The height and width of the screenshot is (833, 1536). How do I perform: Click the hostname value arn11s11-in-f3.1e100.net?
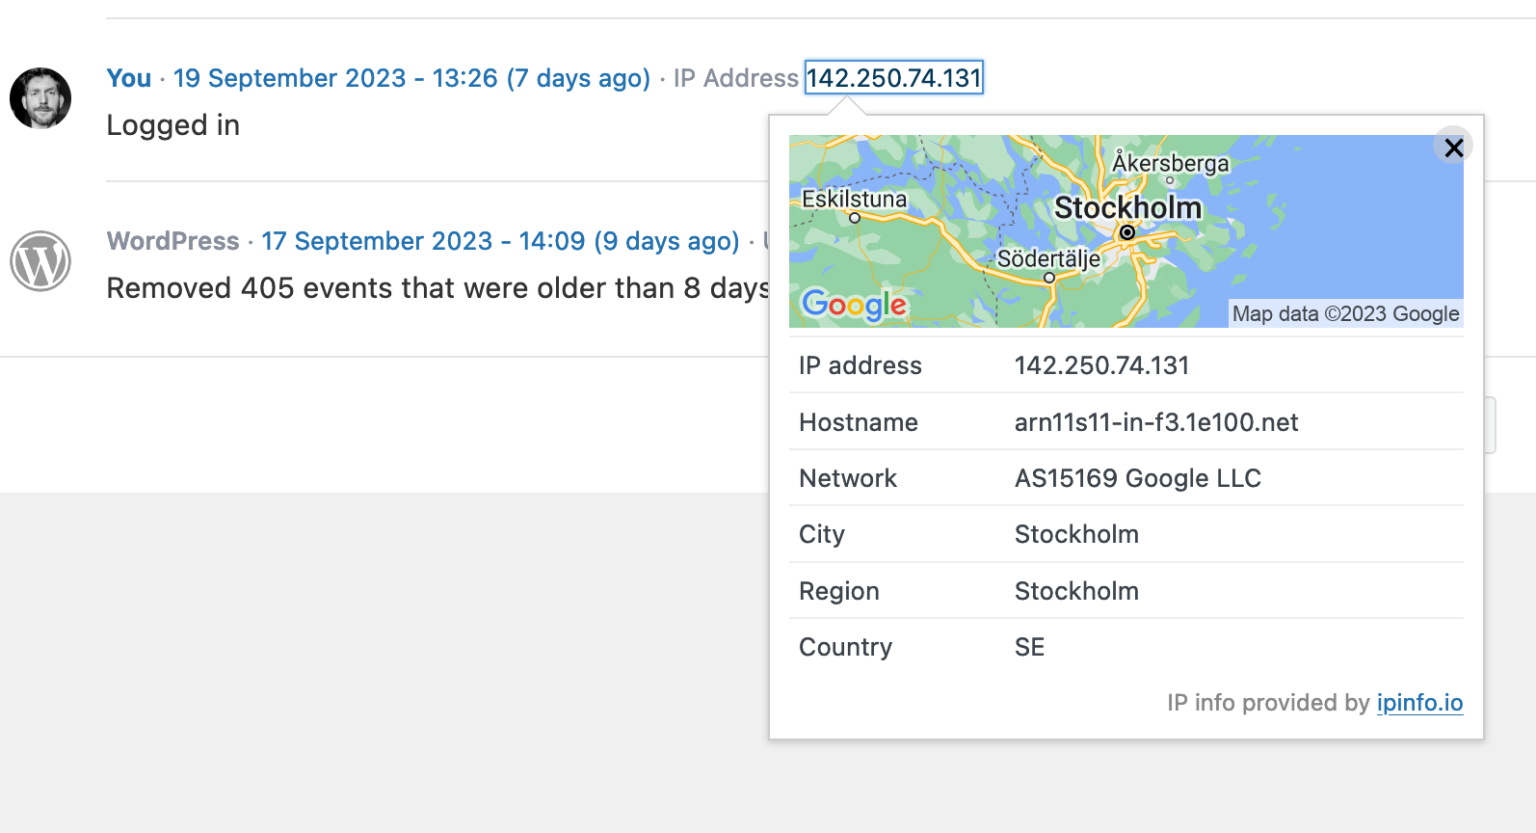coord(1156,422)
